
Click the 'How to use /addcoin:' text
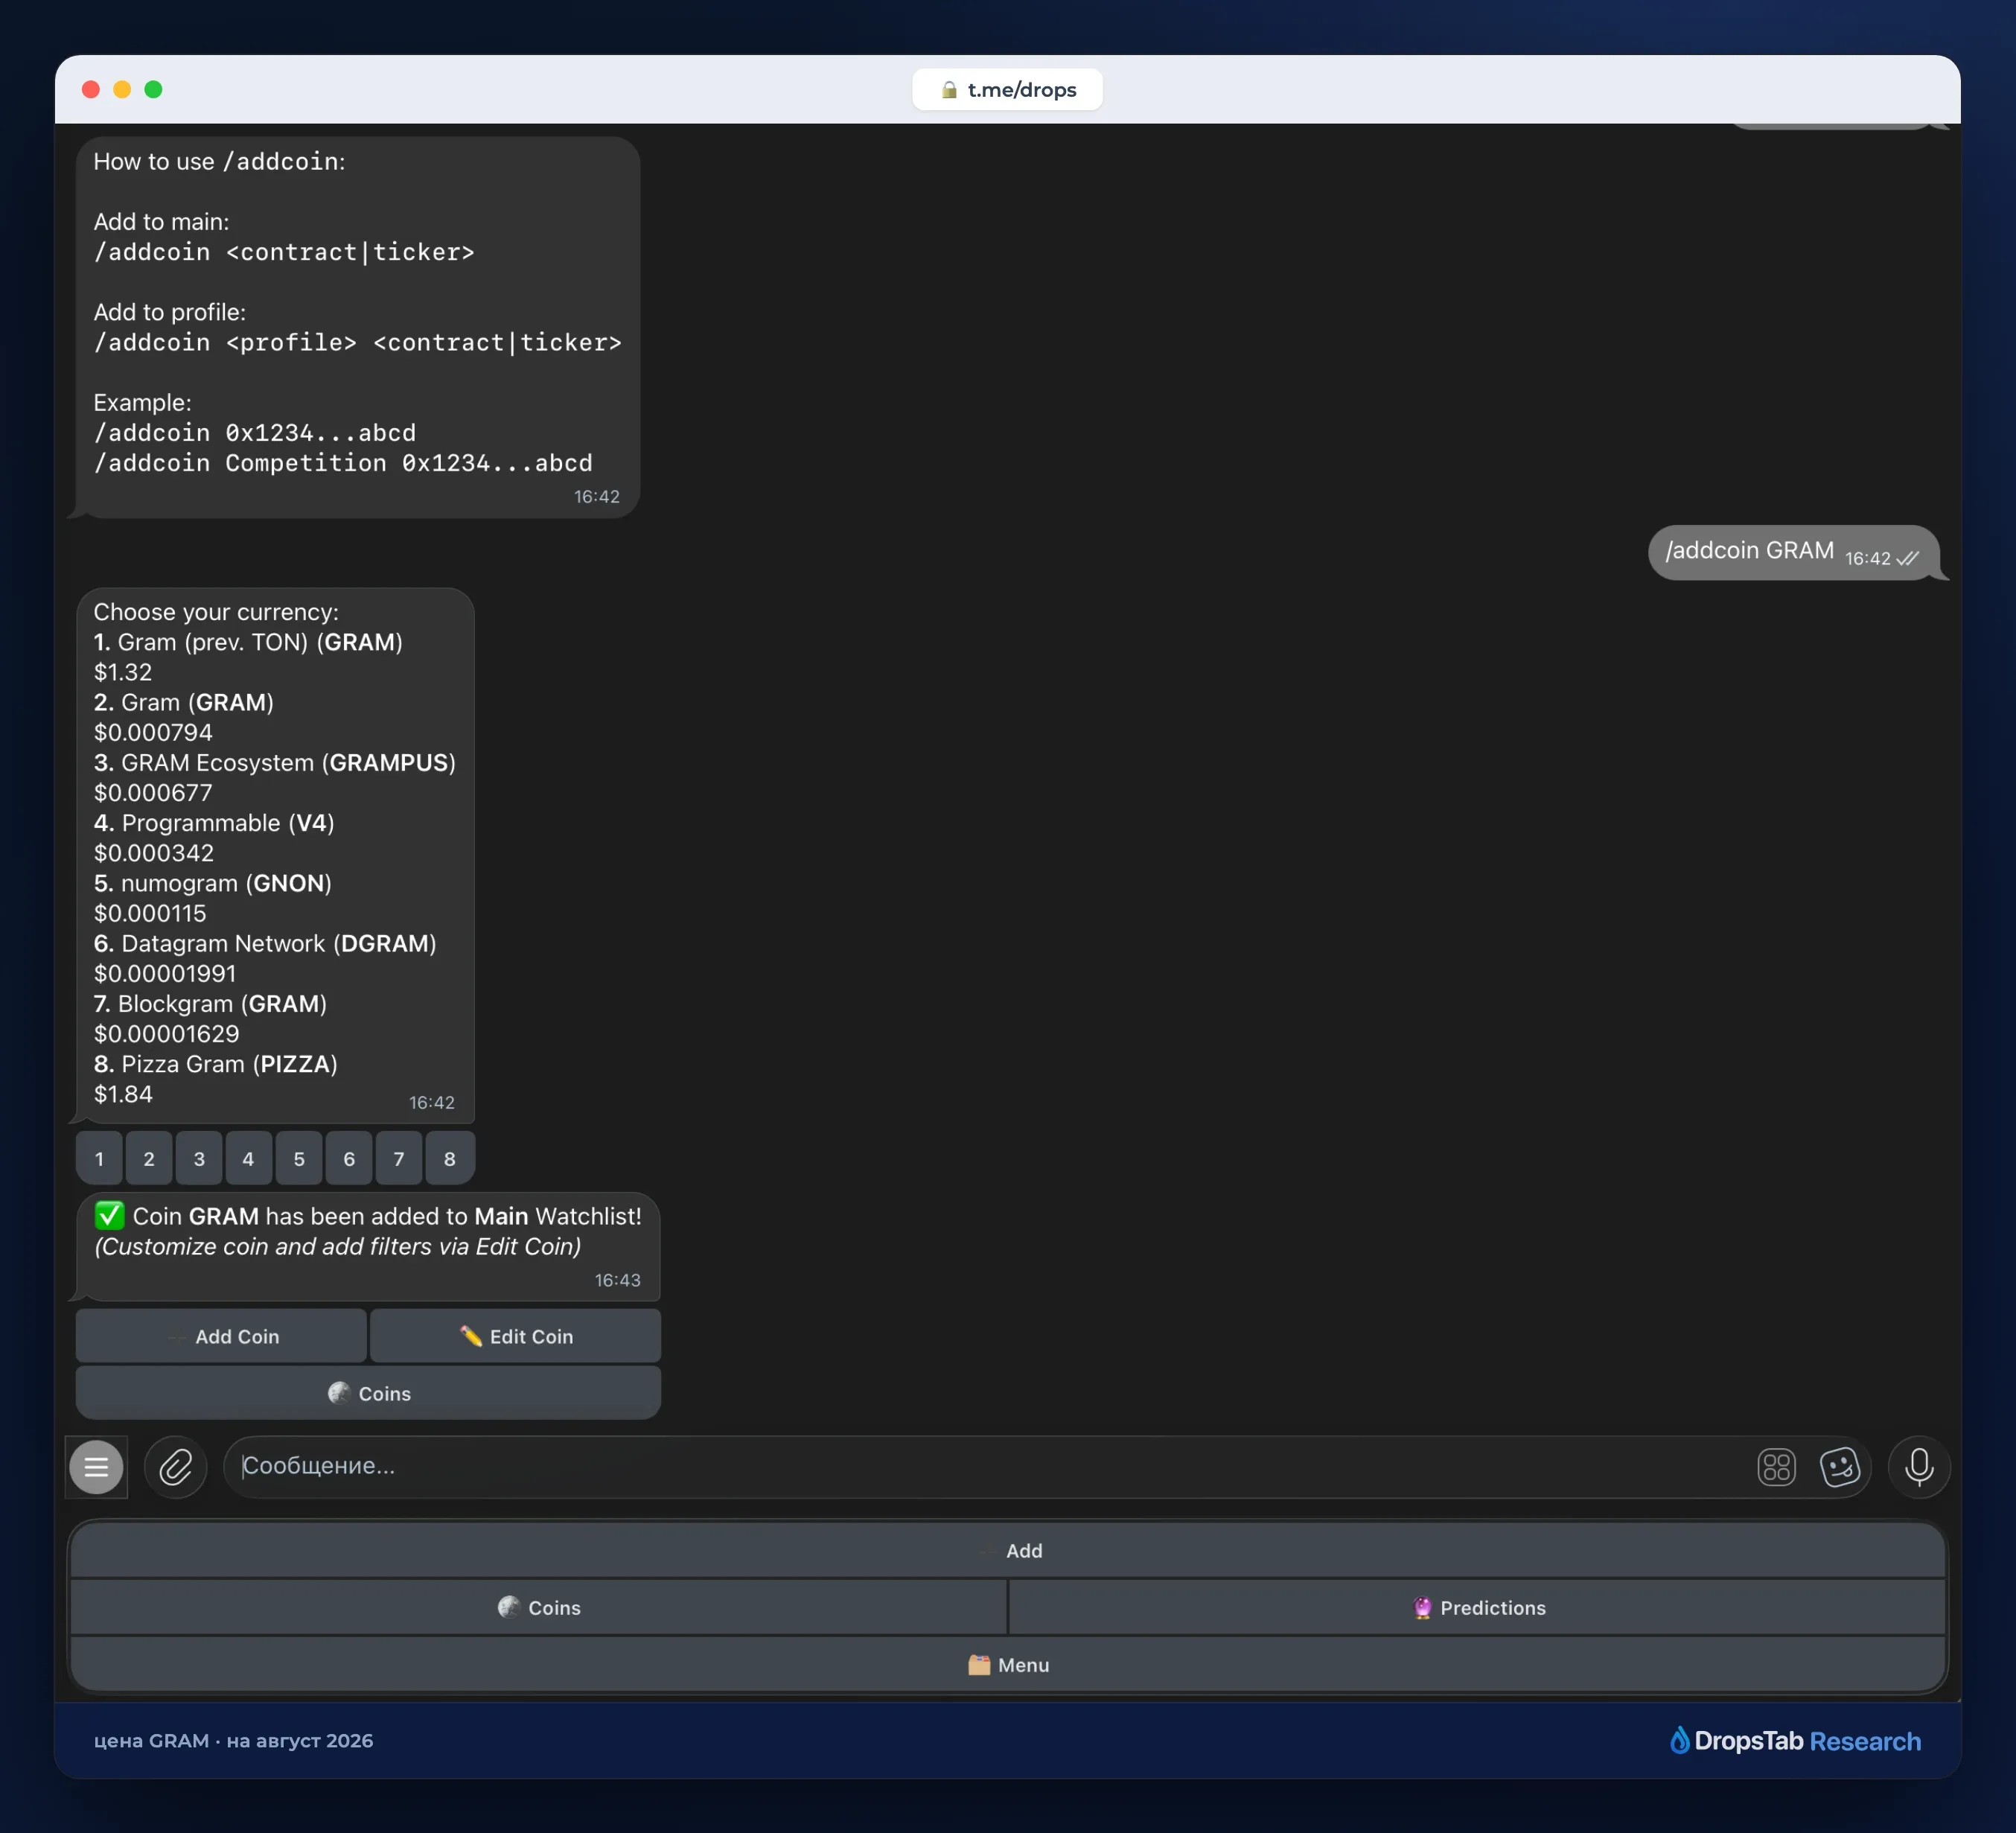pyautogui.click(x=219, y=161)
